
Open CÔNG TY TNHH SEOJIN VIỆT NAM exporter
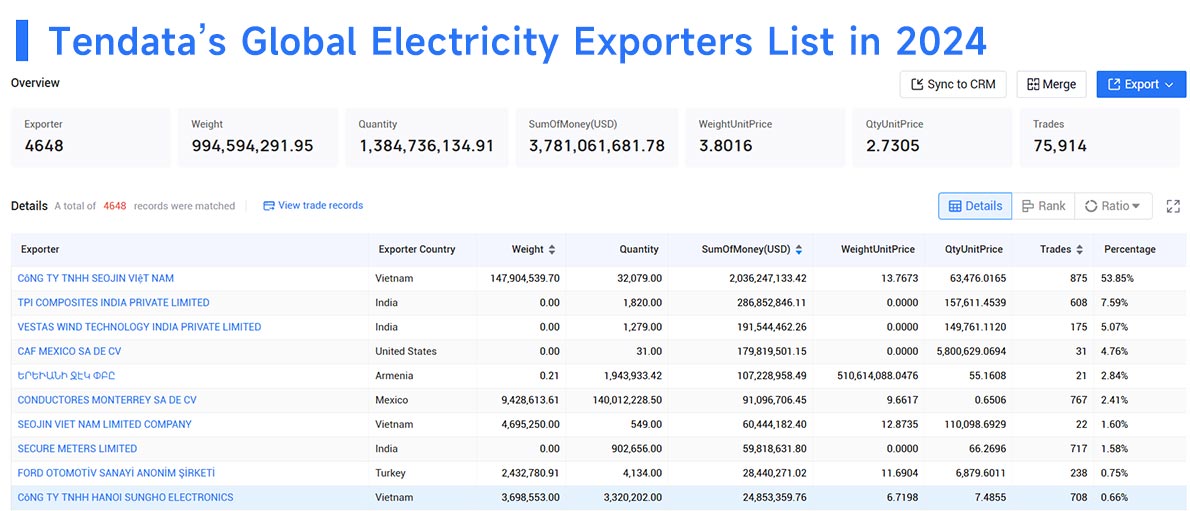[x=96, y=279]
